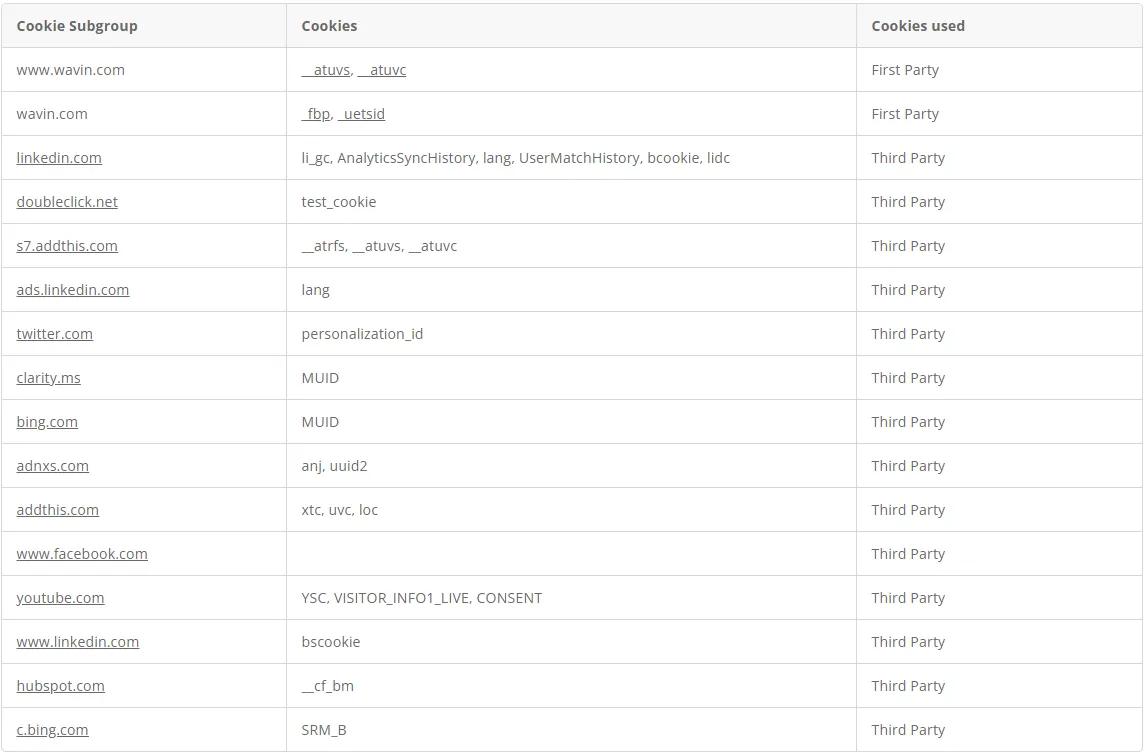Select the wavin.com subgroup cell
The width and height of the screenshot is (1144, 753).
[144, 114]
